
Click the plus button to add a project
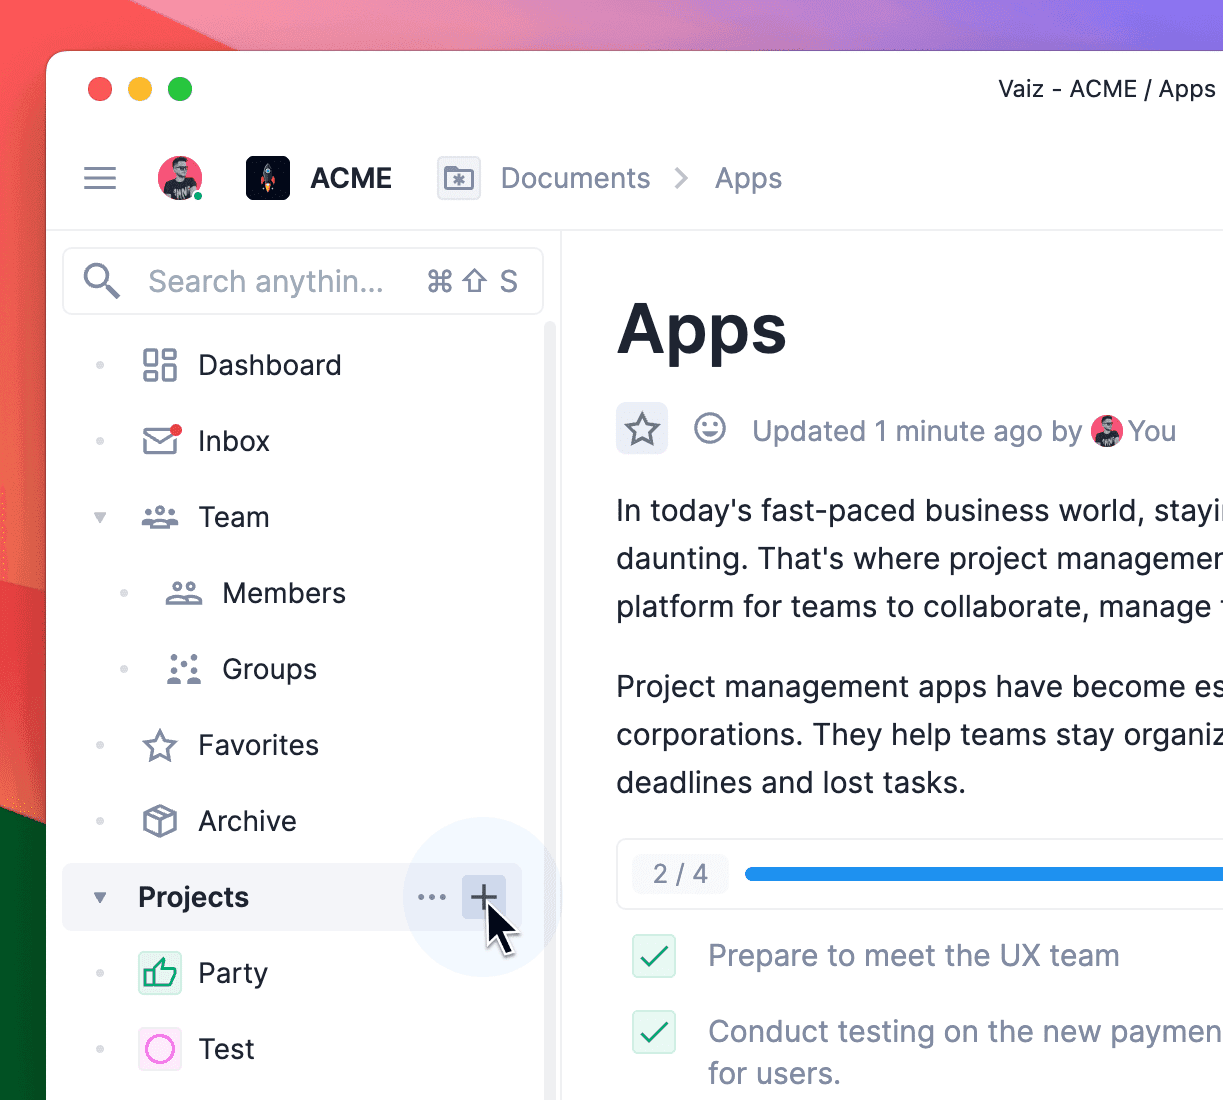484,897
